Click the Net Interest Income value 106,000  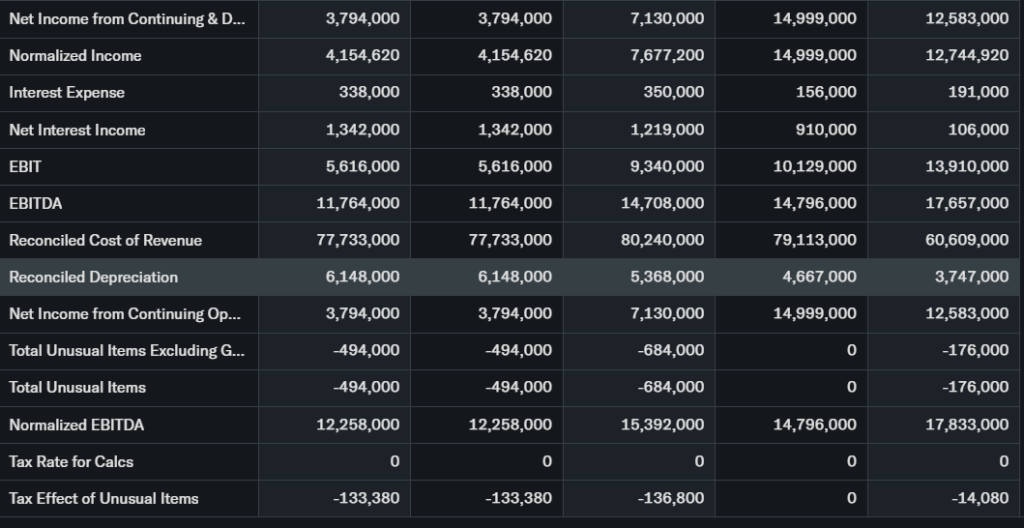(978, 130)
